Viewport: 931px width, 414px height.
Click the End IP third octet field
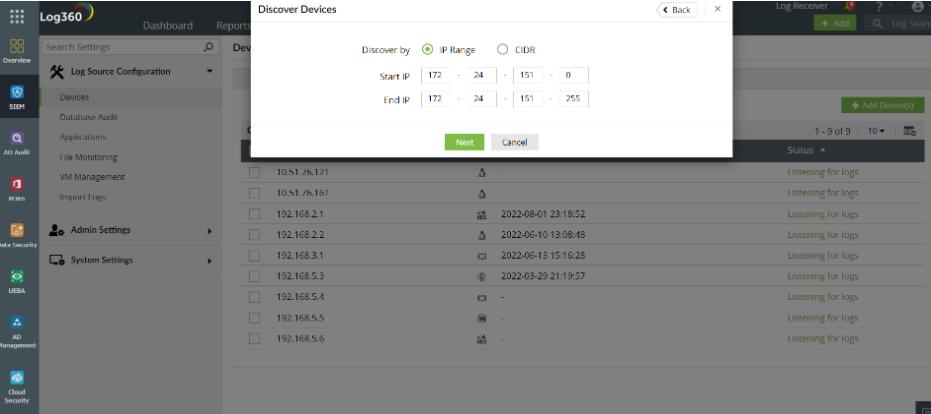(527, 99)
